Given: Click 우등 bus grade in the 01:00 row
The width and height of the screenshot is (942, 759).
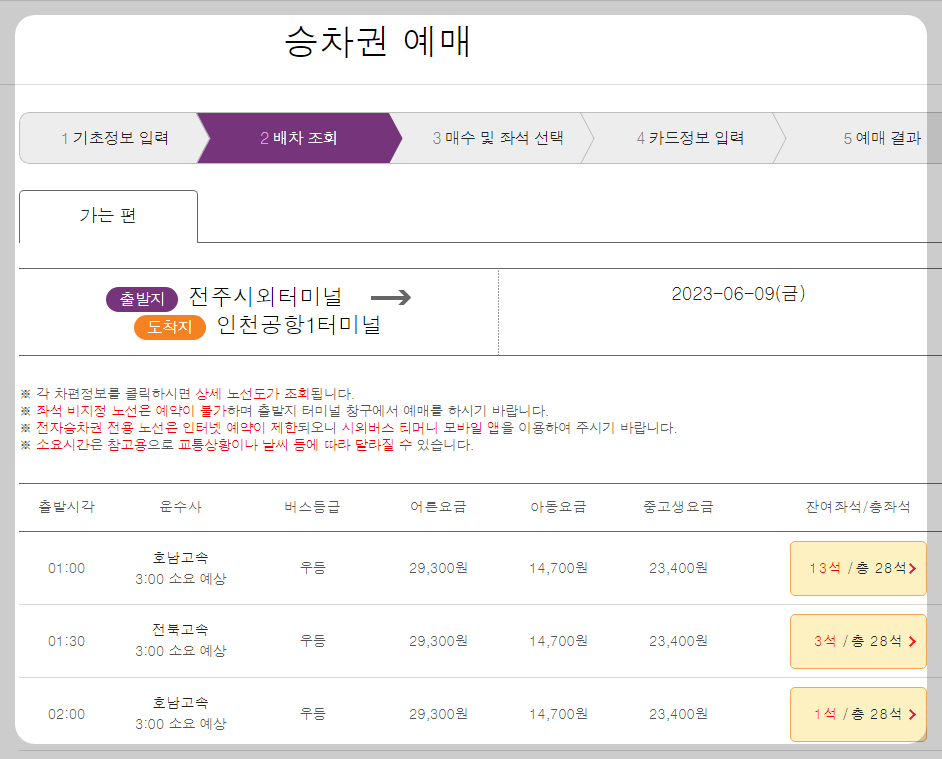Looking at the screenshot, I should tap(312, 568).
